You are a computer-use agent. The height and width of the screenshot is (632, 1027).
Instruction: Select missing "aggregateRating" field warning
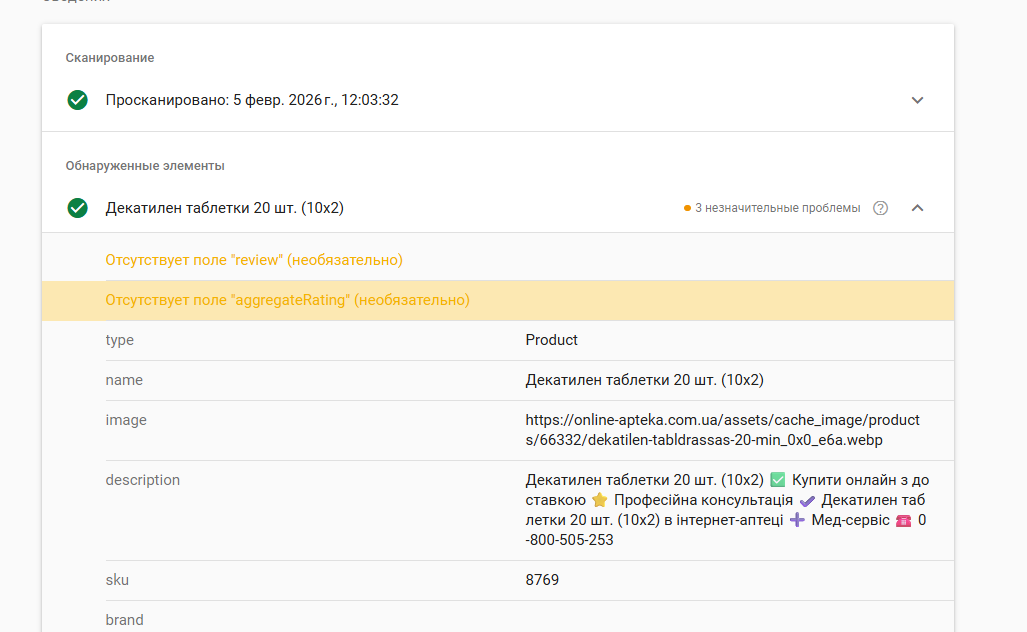[288, 300]
